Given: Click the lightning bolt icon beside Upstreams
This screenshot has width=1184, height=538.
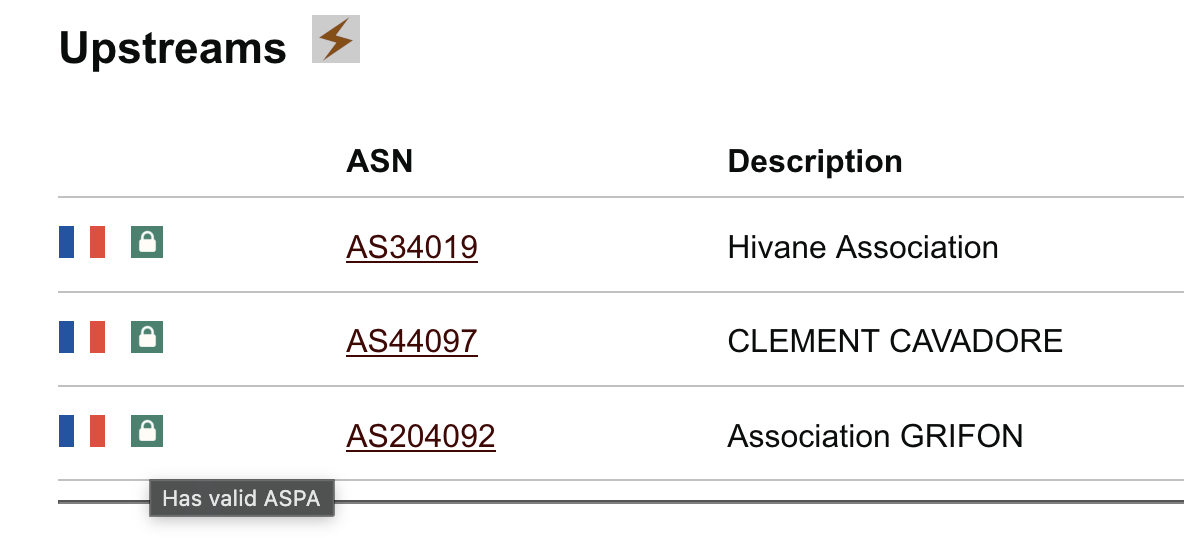Looking at the screenshot, I should [x=336, y=40].
